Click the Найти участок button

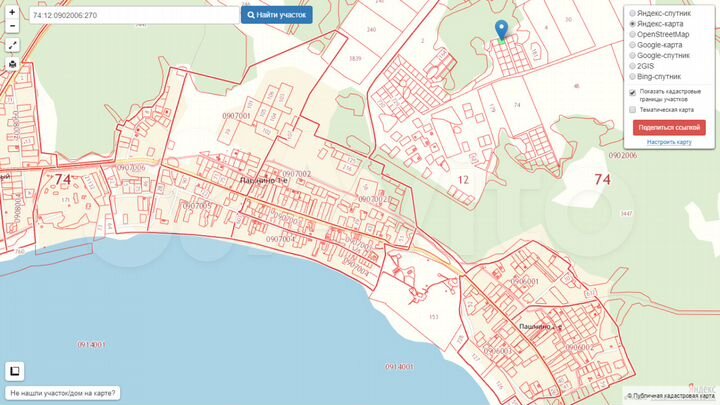(x=276, y=15)
